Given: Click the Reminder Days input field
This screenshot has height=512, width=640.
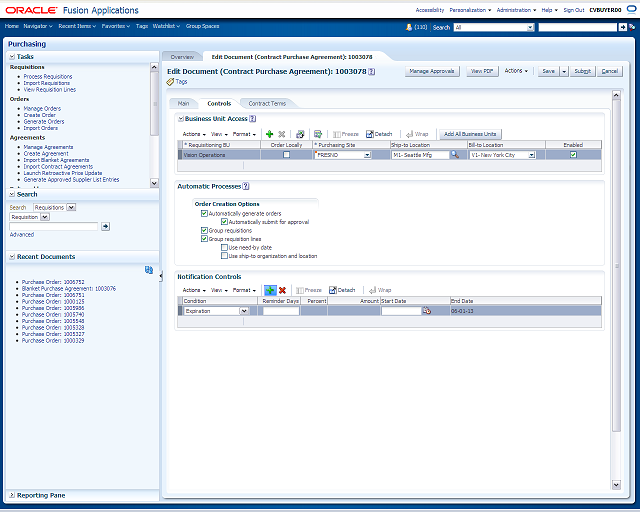Looking at the screenshot, I should [281, 311].
